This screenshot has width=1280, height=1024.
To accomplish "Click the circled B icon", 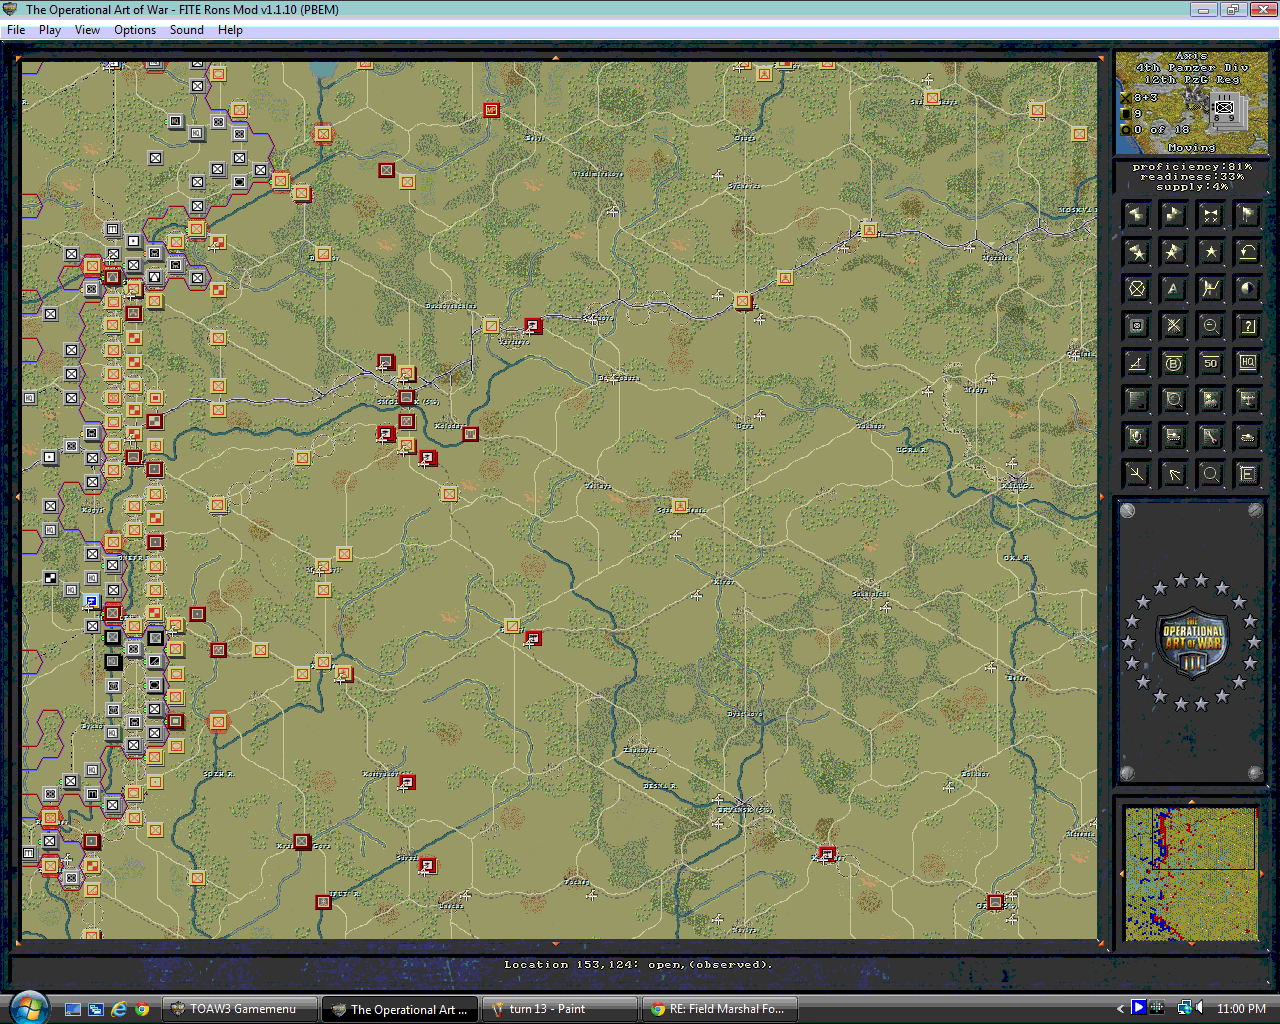I will (1174, 363).
